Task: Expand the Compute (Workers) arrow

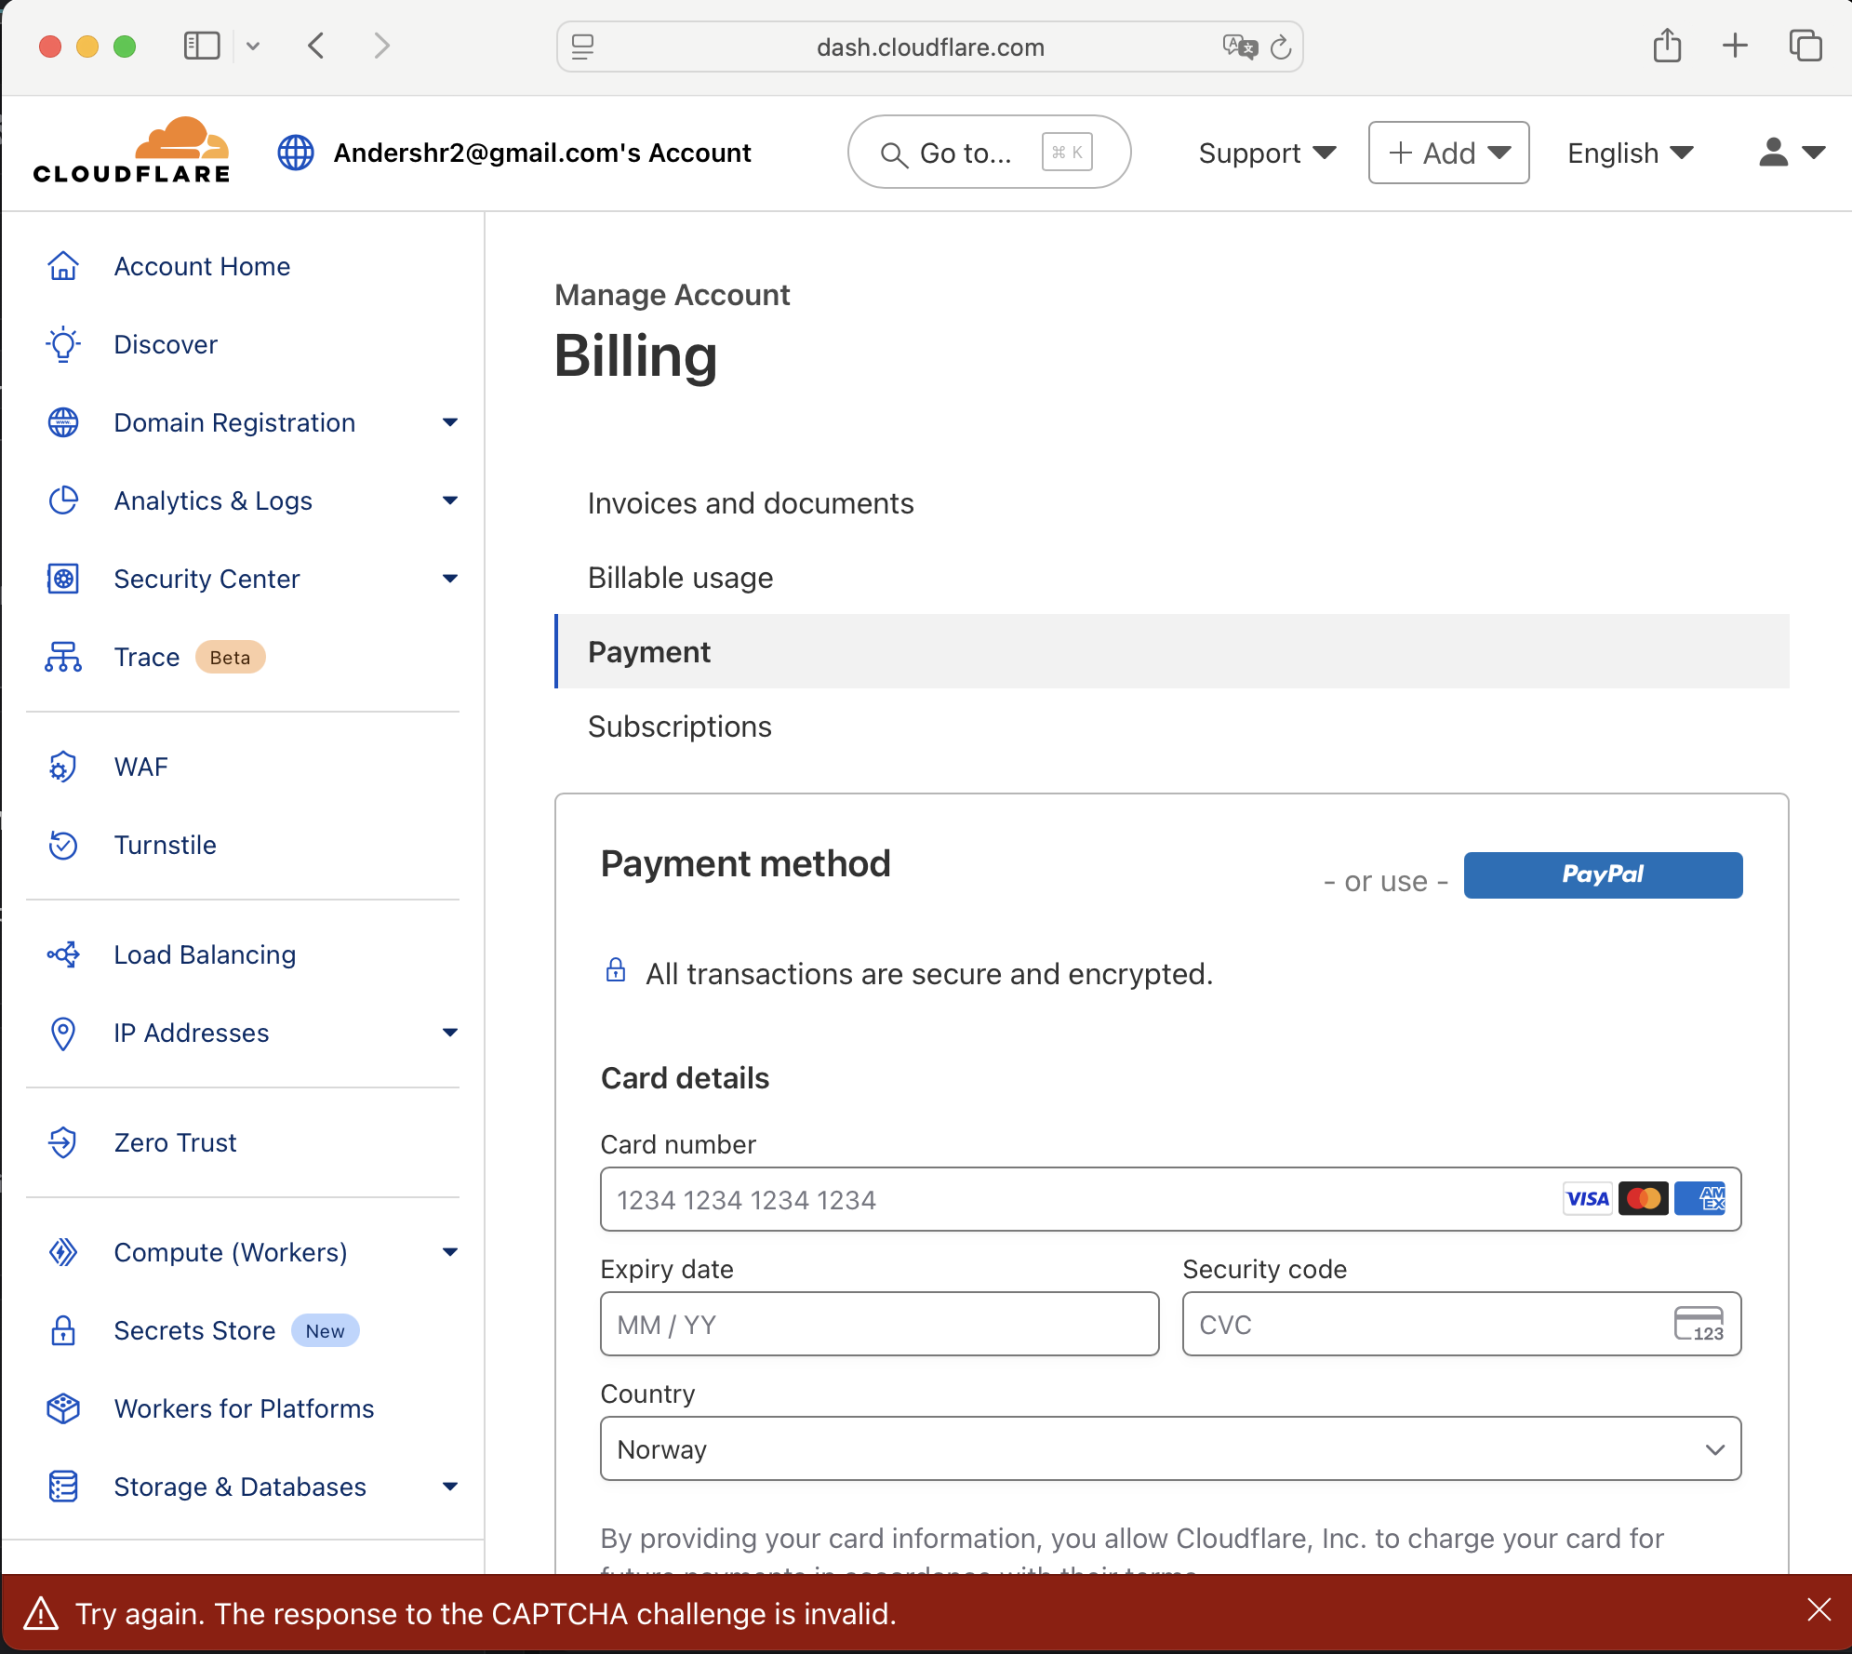Action: (x=450, y=1253)
